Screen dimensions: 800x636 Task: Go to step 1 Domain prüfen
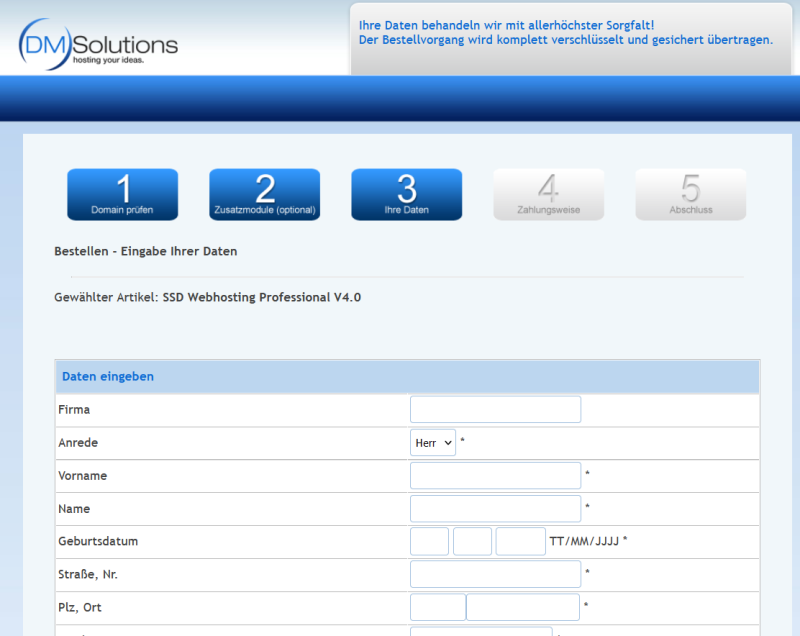click(122, 194)
